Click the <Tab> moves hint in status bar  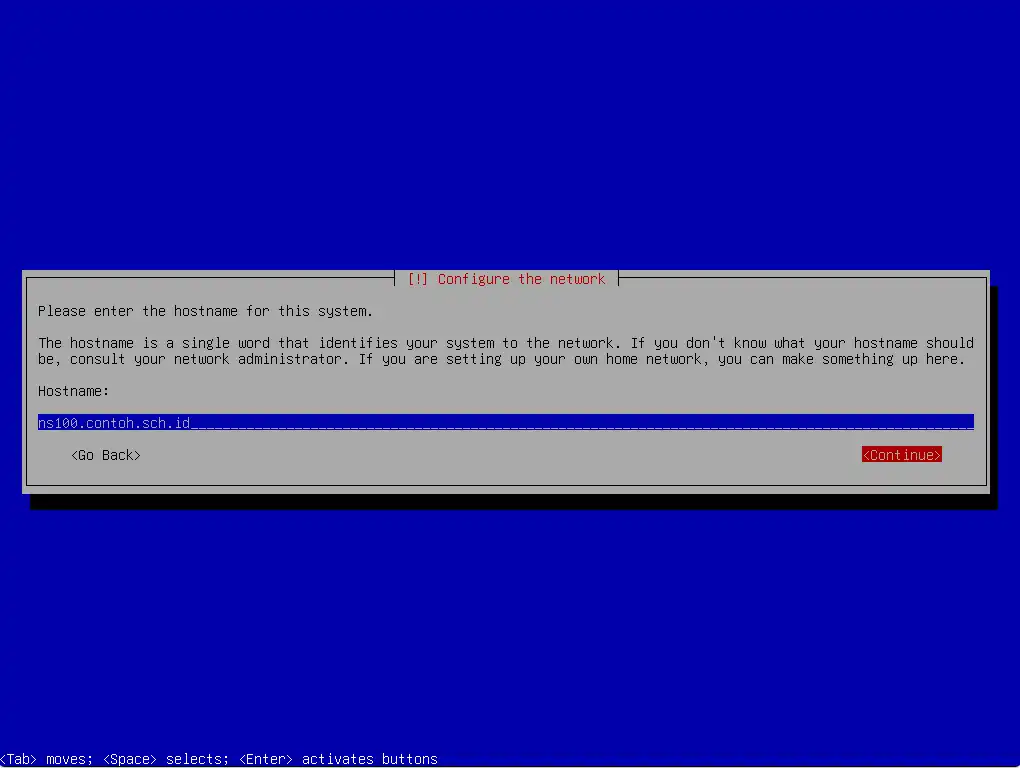pos(46,759)
